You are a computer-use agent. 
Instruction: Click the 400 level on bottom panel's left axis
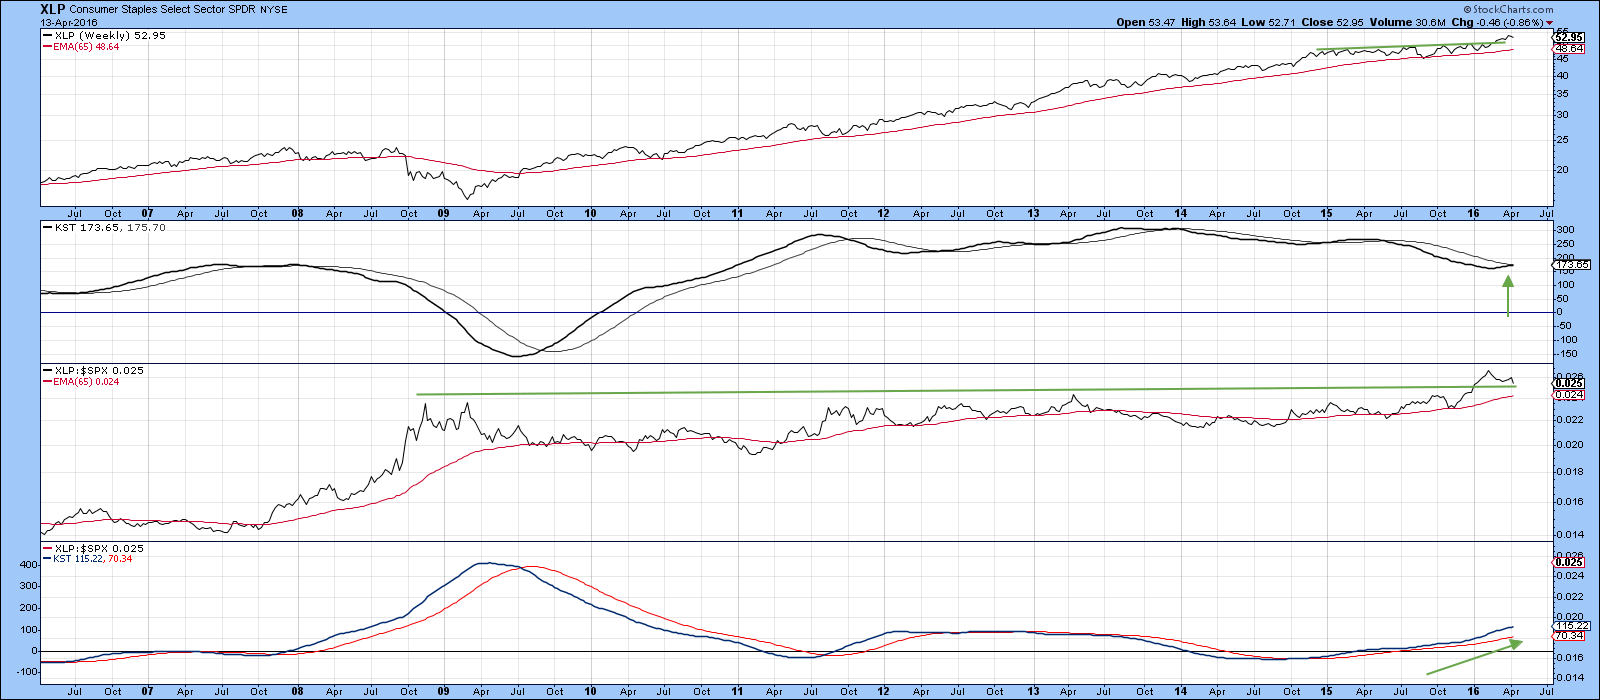coord(27,565)
